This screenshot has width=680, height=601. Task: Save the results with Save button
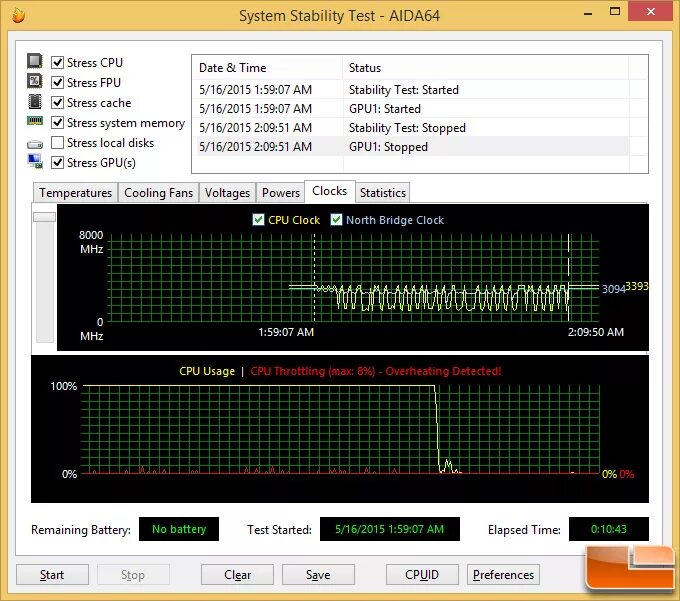tap(318, 575)
